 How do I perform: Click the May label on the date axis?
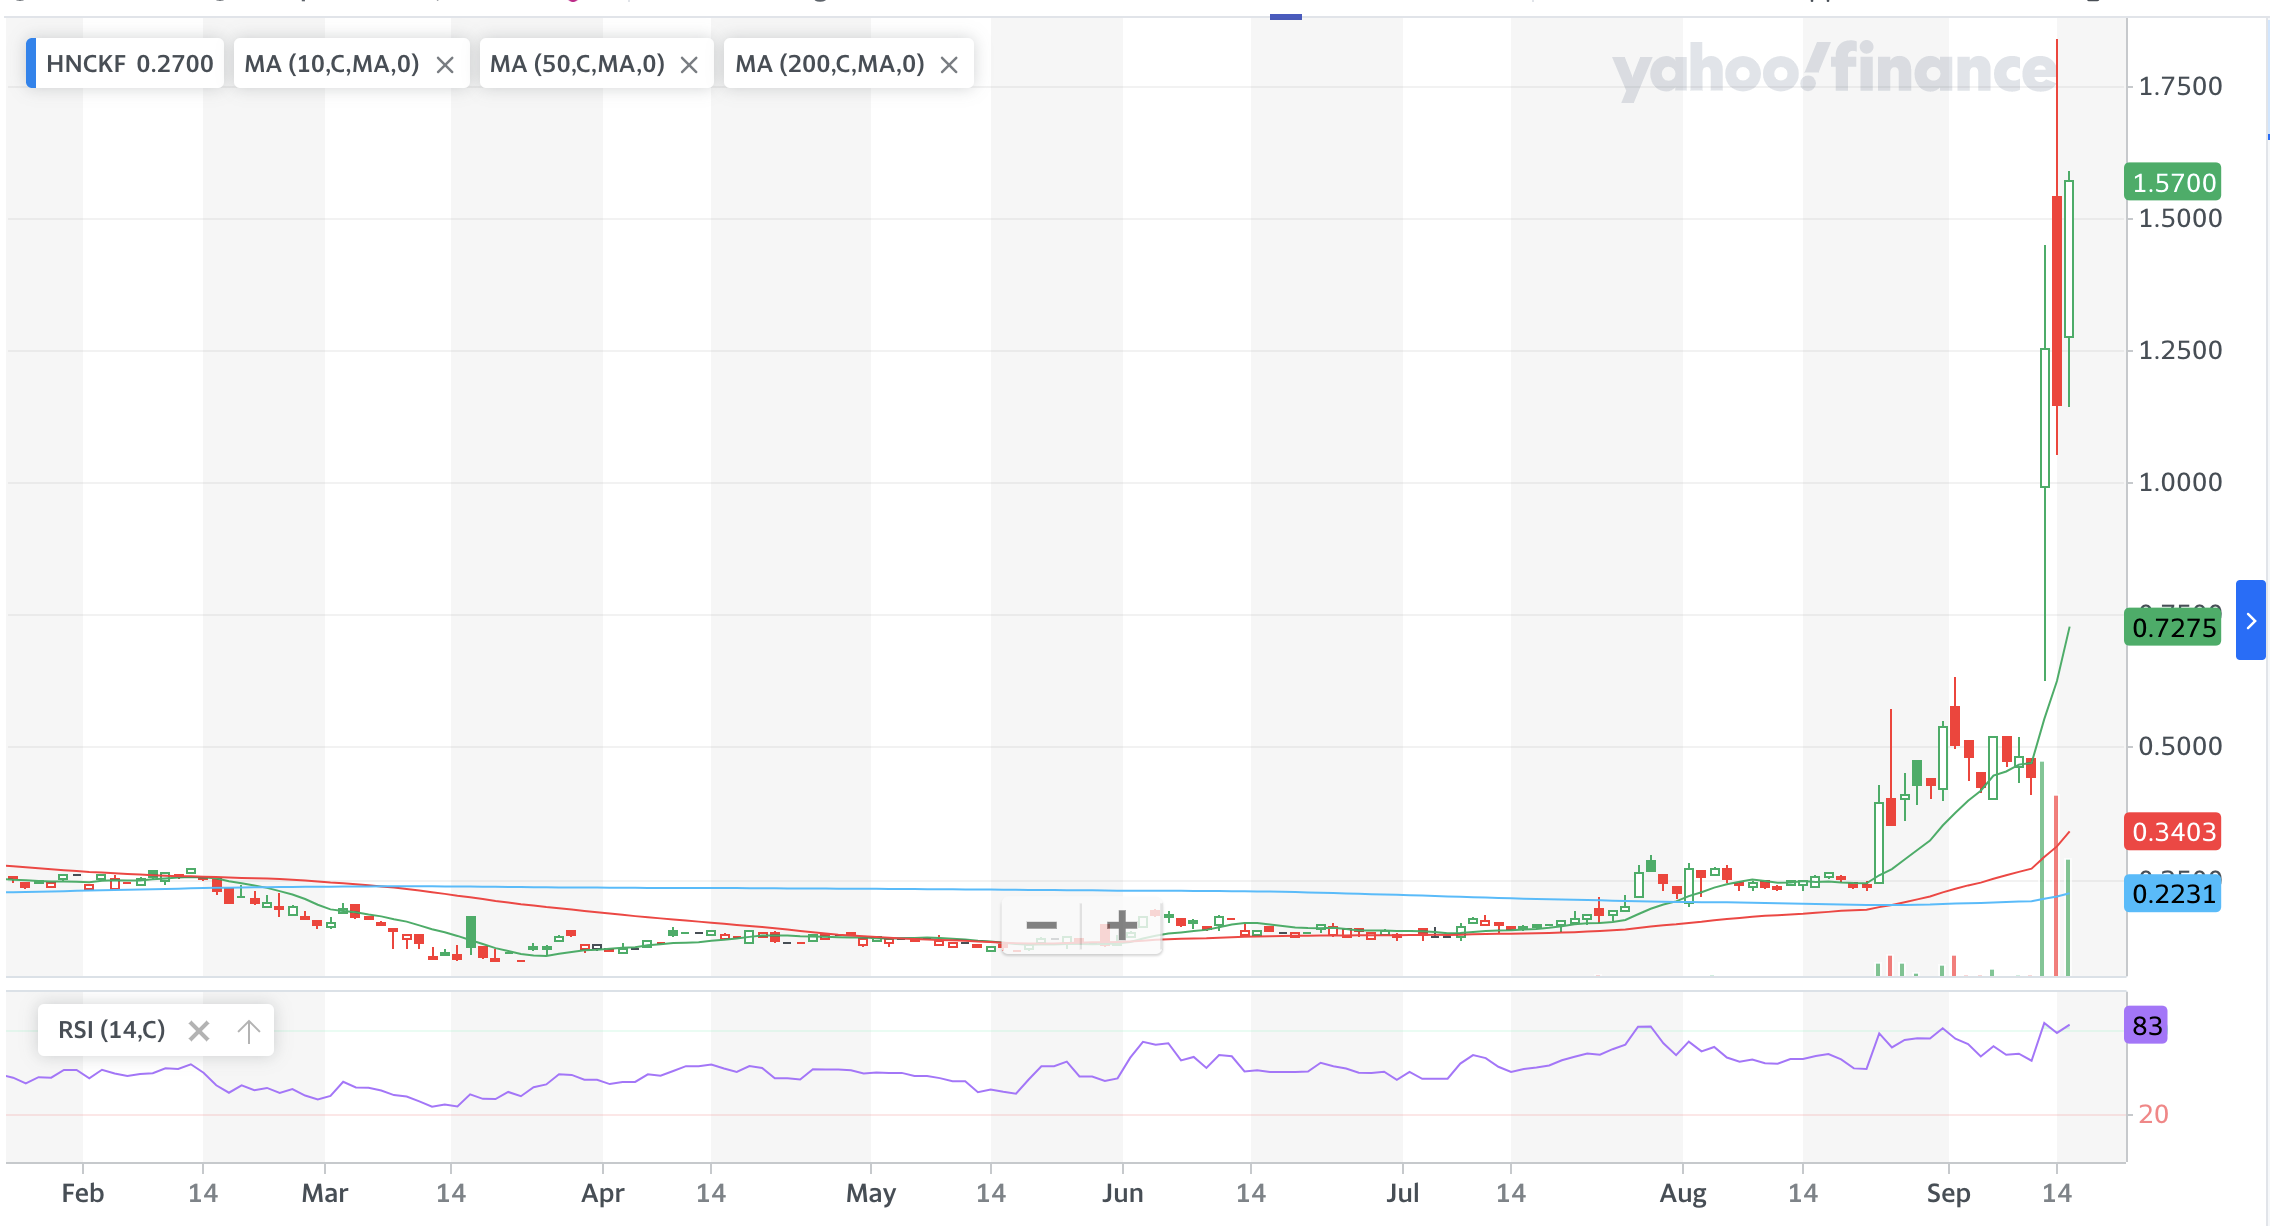[871, 1193]
